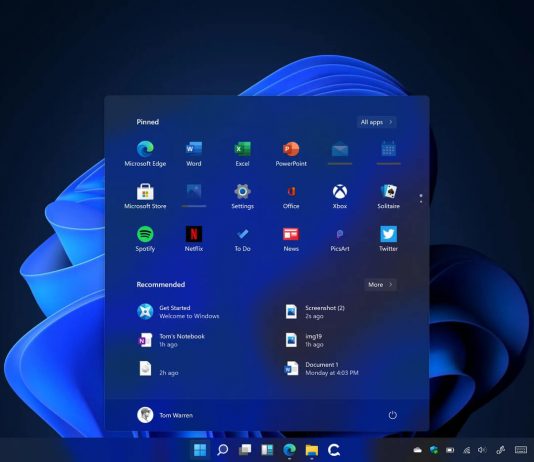This screenshot has height=462, width=534.
Task: Open Document 1 recommended file
Action: point(321,369)
